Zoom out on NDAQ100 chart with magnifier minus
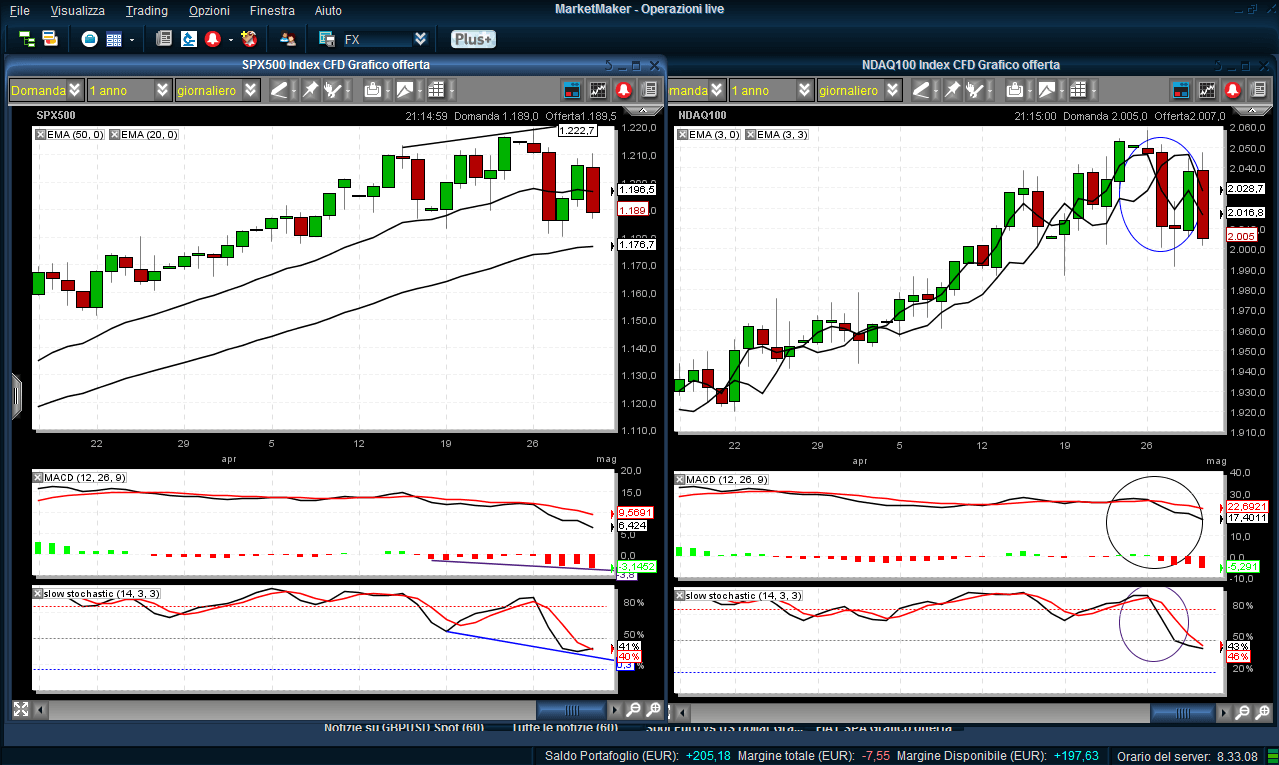Image resolution: width=1279 pixels, height=765 pixels. 1242,712
